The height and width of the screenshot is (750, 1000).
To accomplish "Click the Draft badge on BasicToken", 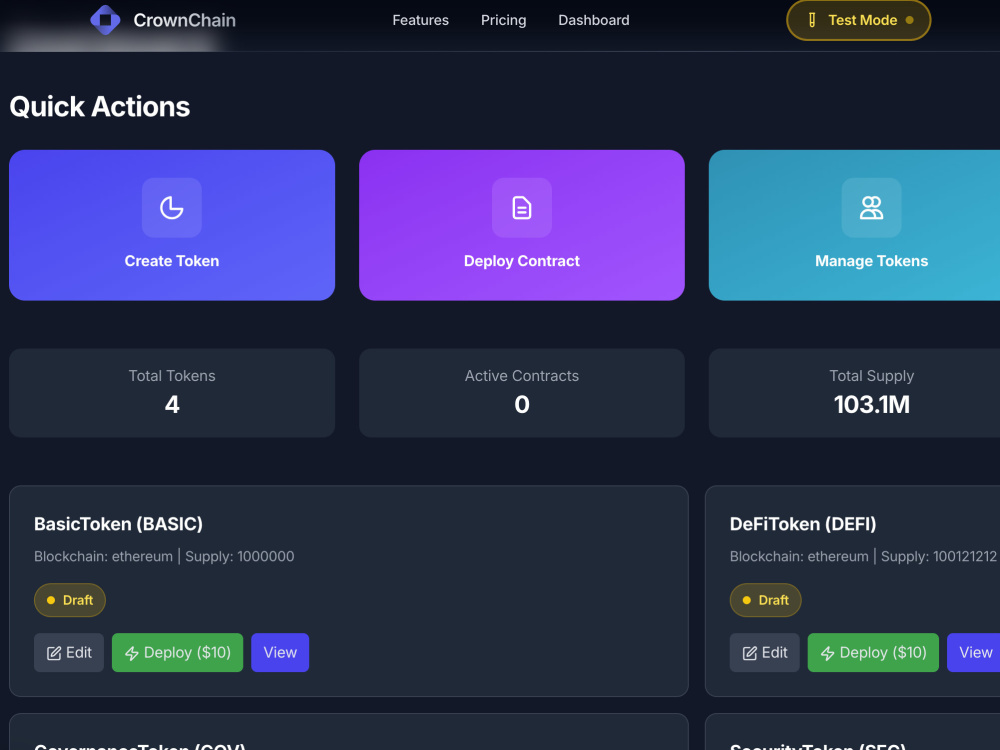I will (x=70, y=600).
